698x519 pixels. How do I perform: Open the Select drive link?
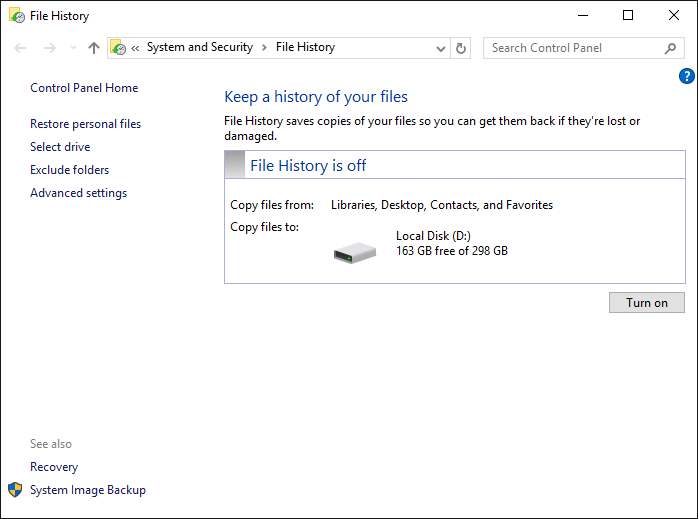click(60, 147)
